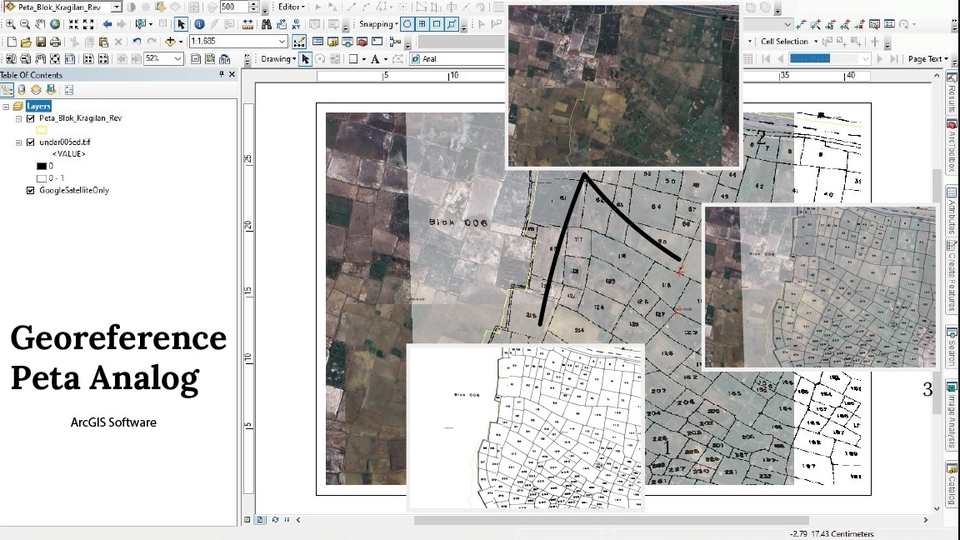Viewport: 960px width, 540px height.
Task: Click the Cell Selection button
Action: 784,42
